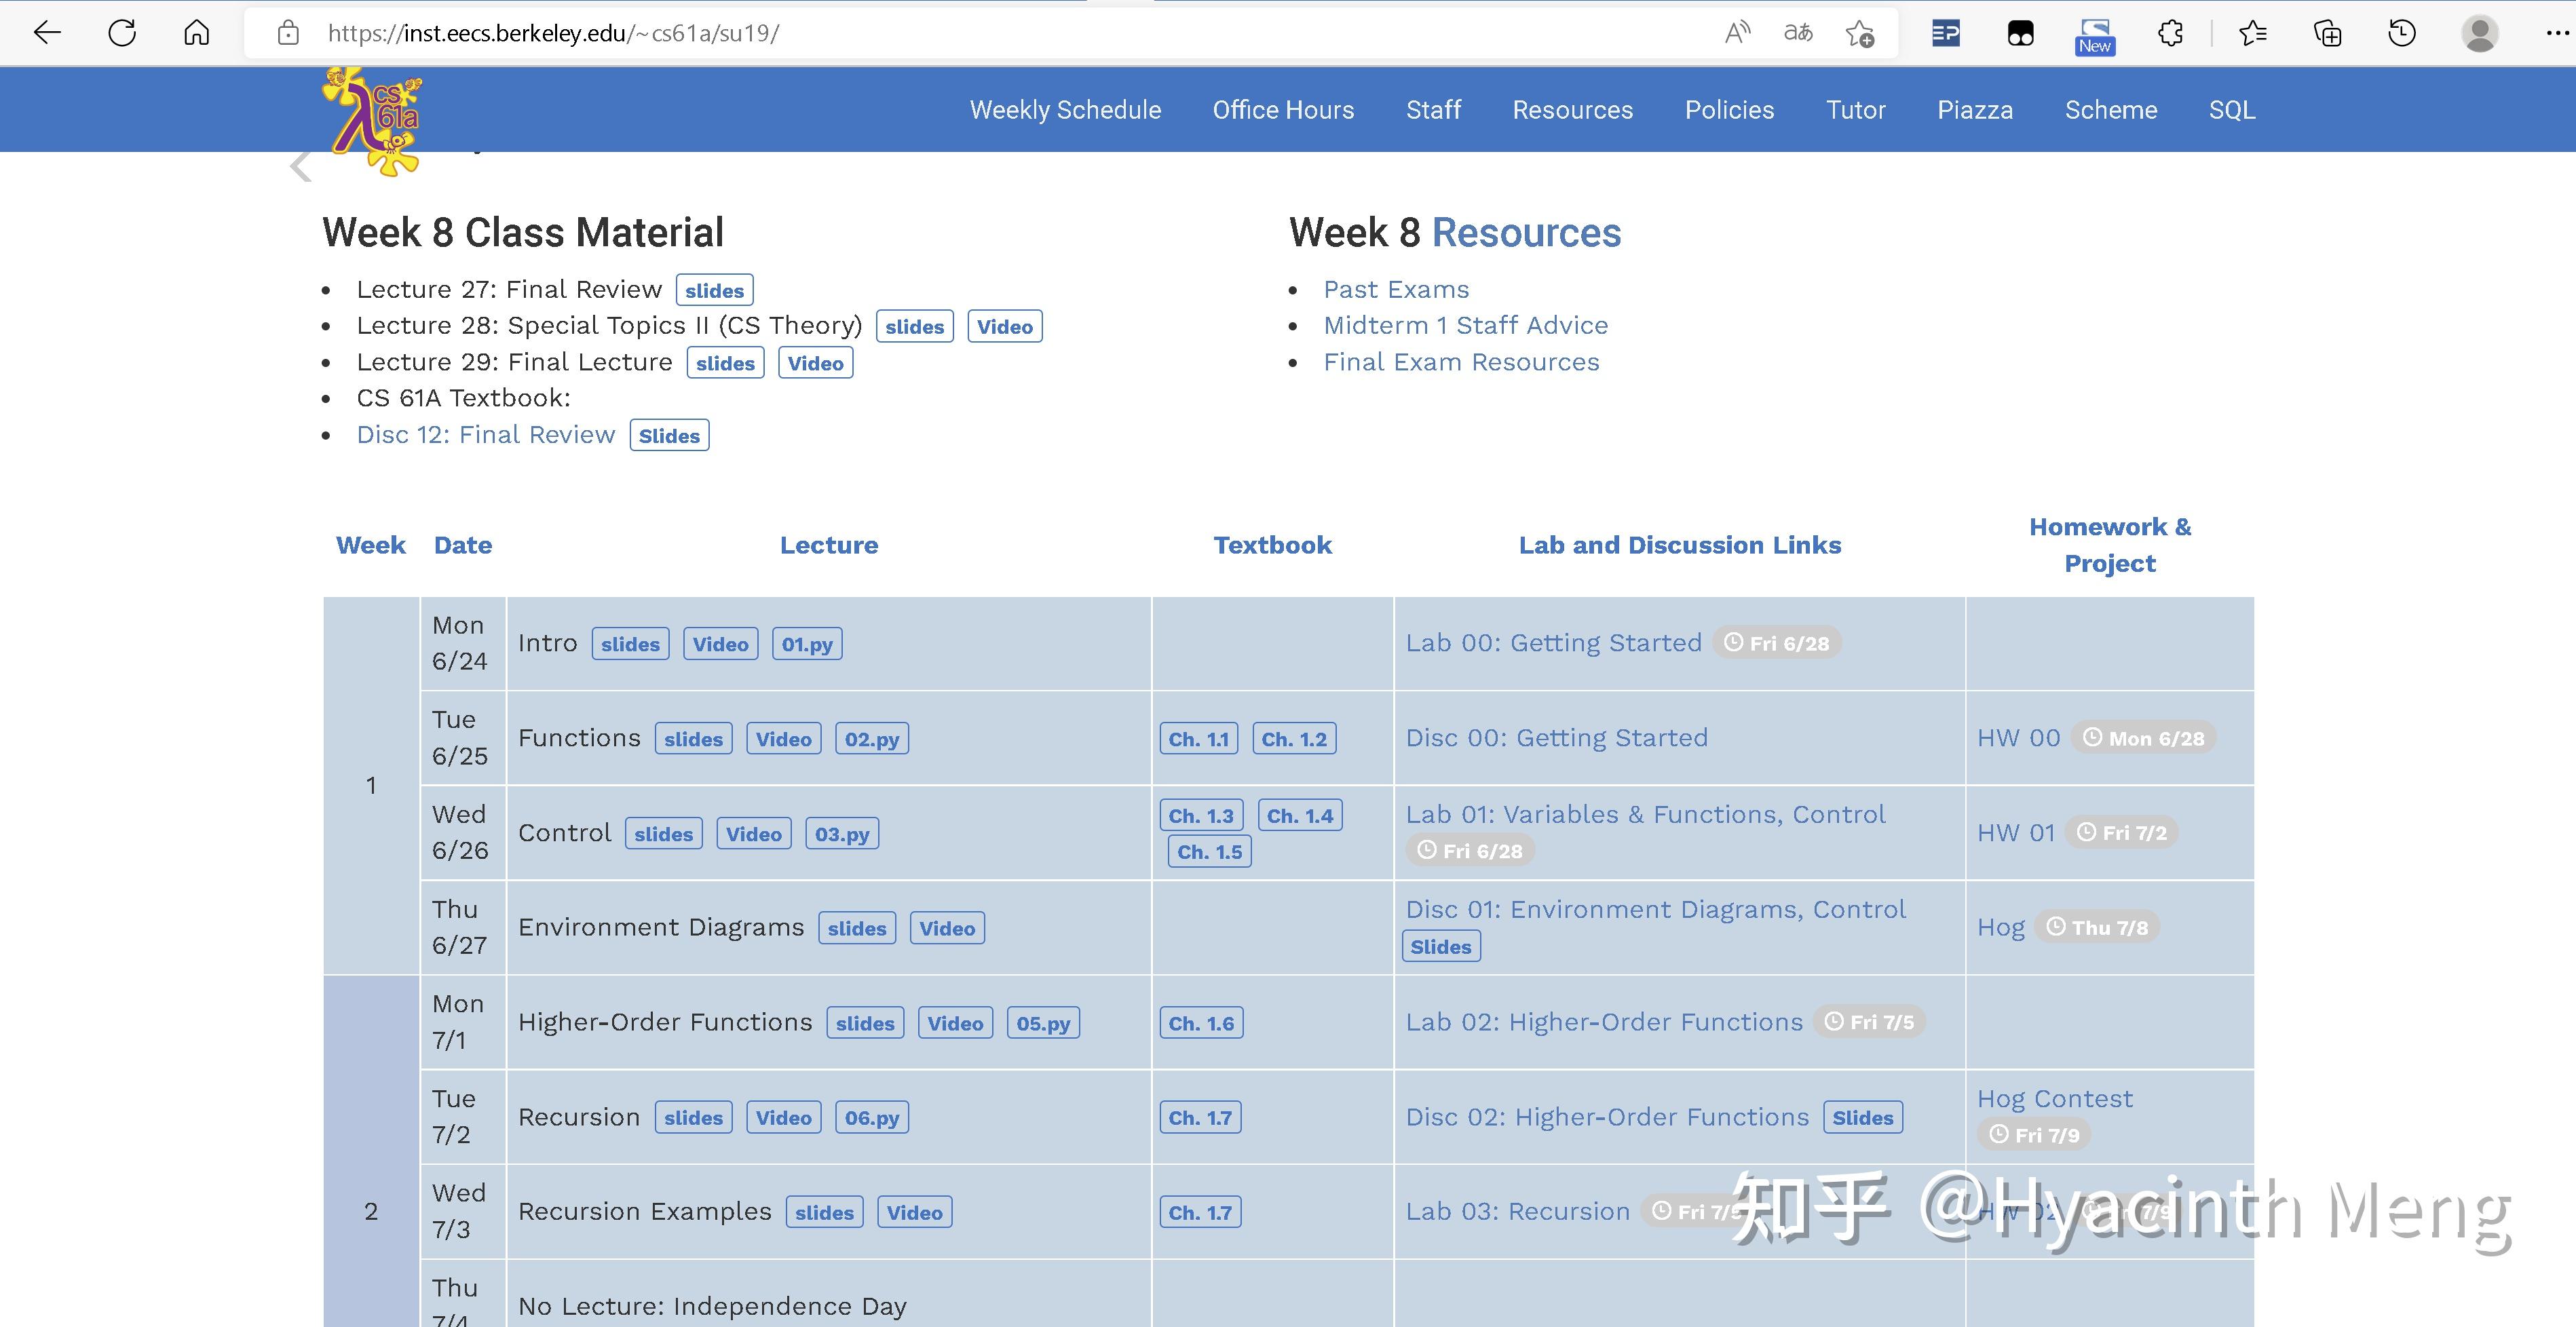Go to previous week with left chevron
The height and width of the screenshot is (1327, 2576).
click(x=300, y=166)
